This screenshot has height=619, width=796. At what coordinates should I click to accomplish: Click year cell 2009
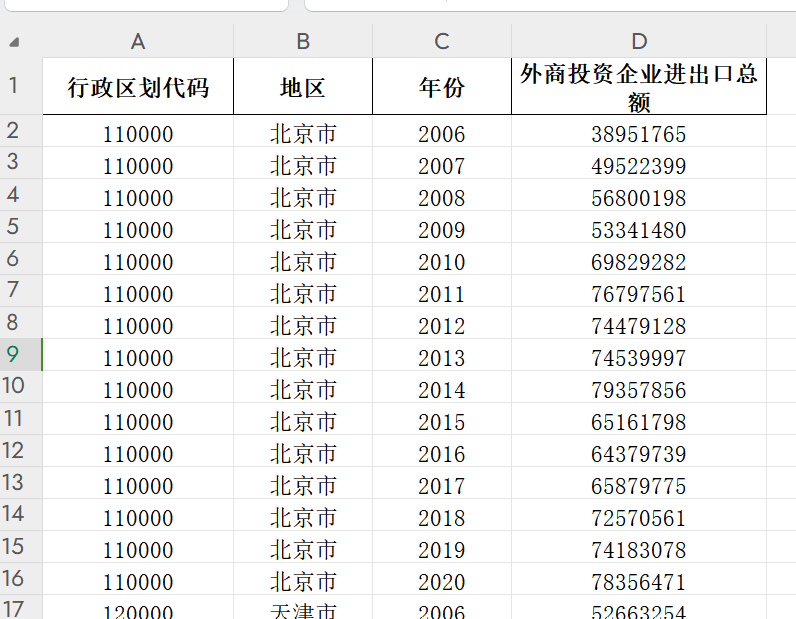(x=442, y=227)
